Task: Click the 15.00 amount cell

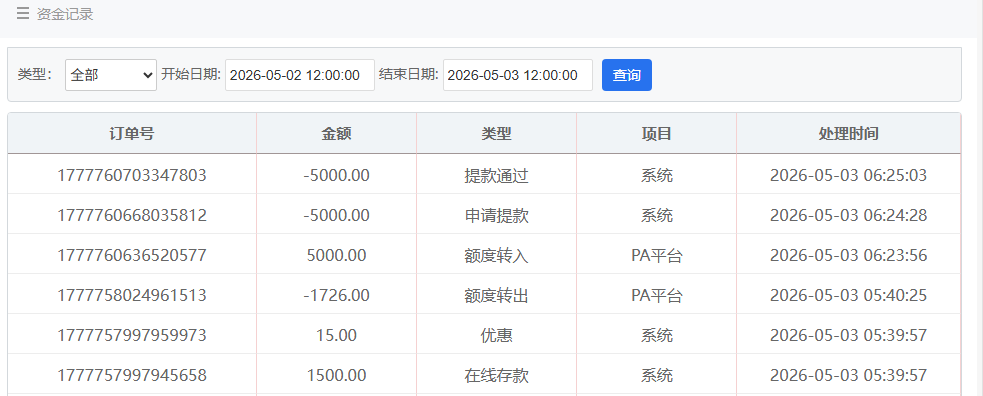Action: [337, 335]
